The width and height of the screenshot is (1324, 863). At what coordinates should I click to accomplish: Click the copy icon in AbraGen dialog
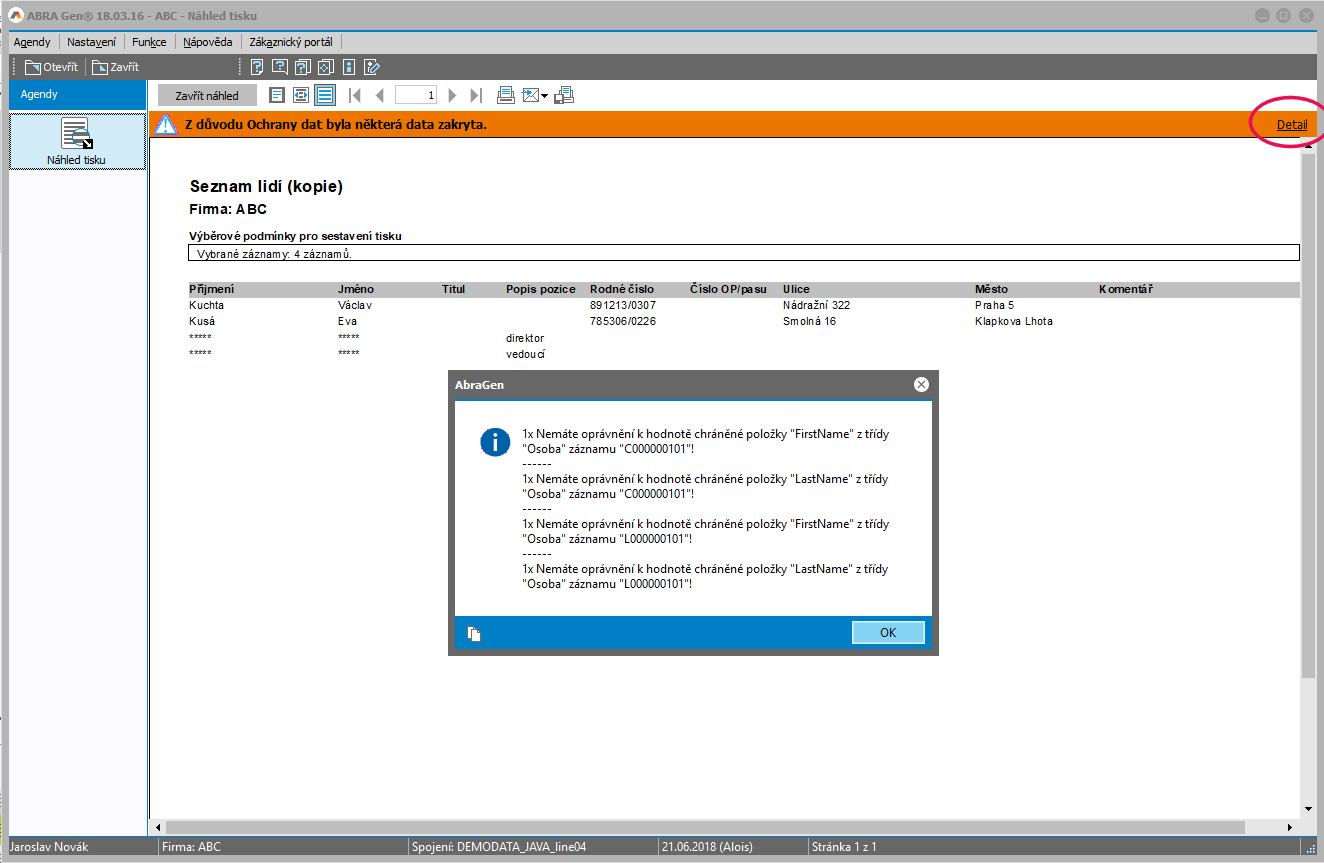474,633
